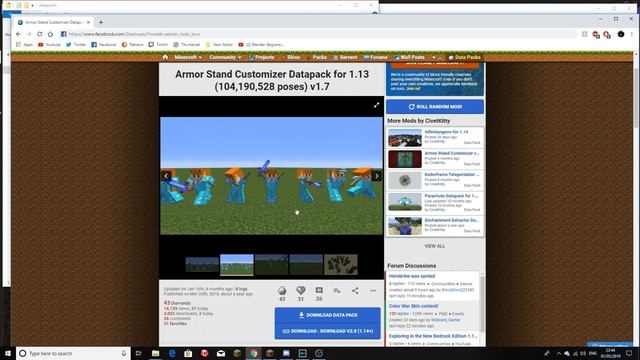This screenshot has height=360, width=640.
Task: Expand gallery image to fullscreen
Action: [376, 105]
